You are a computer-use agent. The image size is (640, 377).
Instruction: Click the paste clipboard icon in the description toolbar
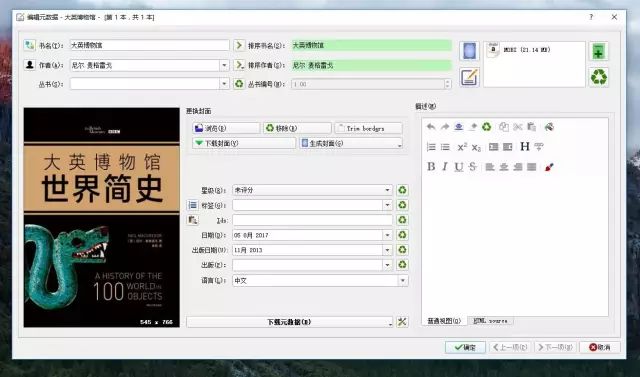point(531,127)
